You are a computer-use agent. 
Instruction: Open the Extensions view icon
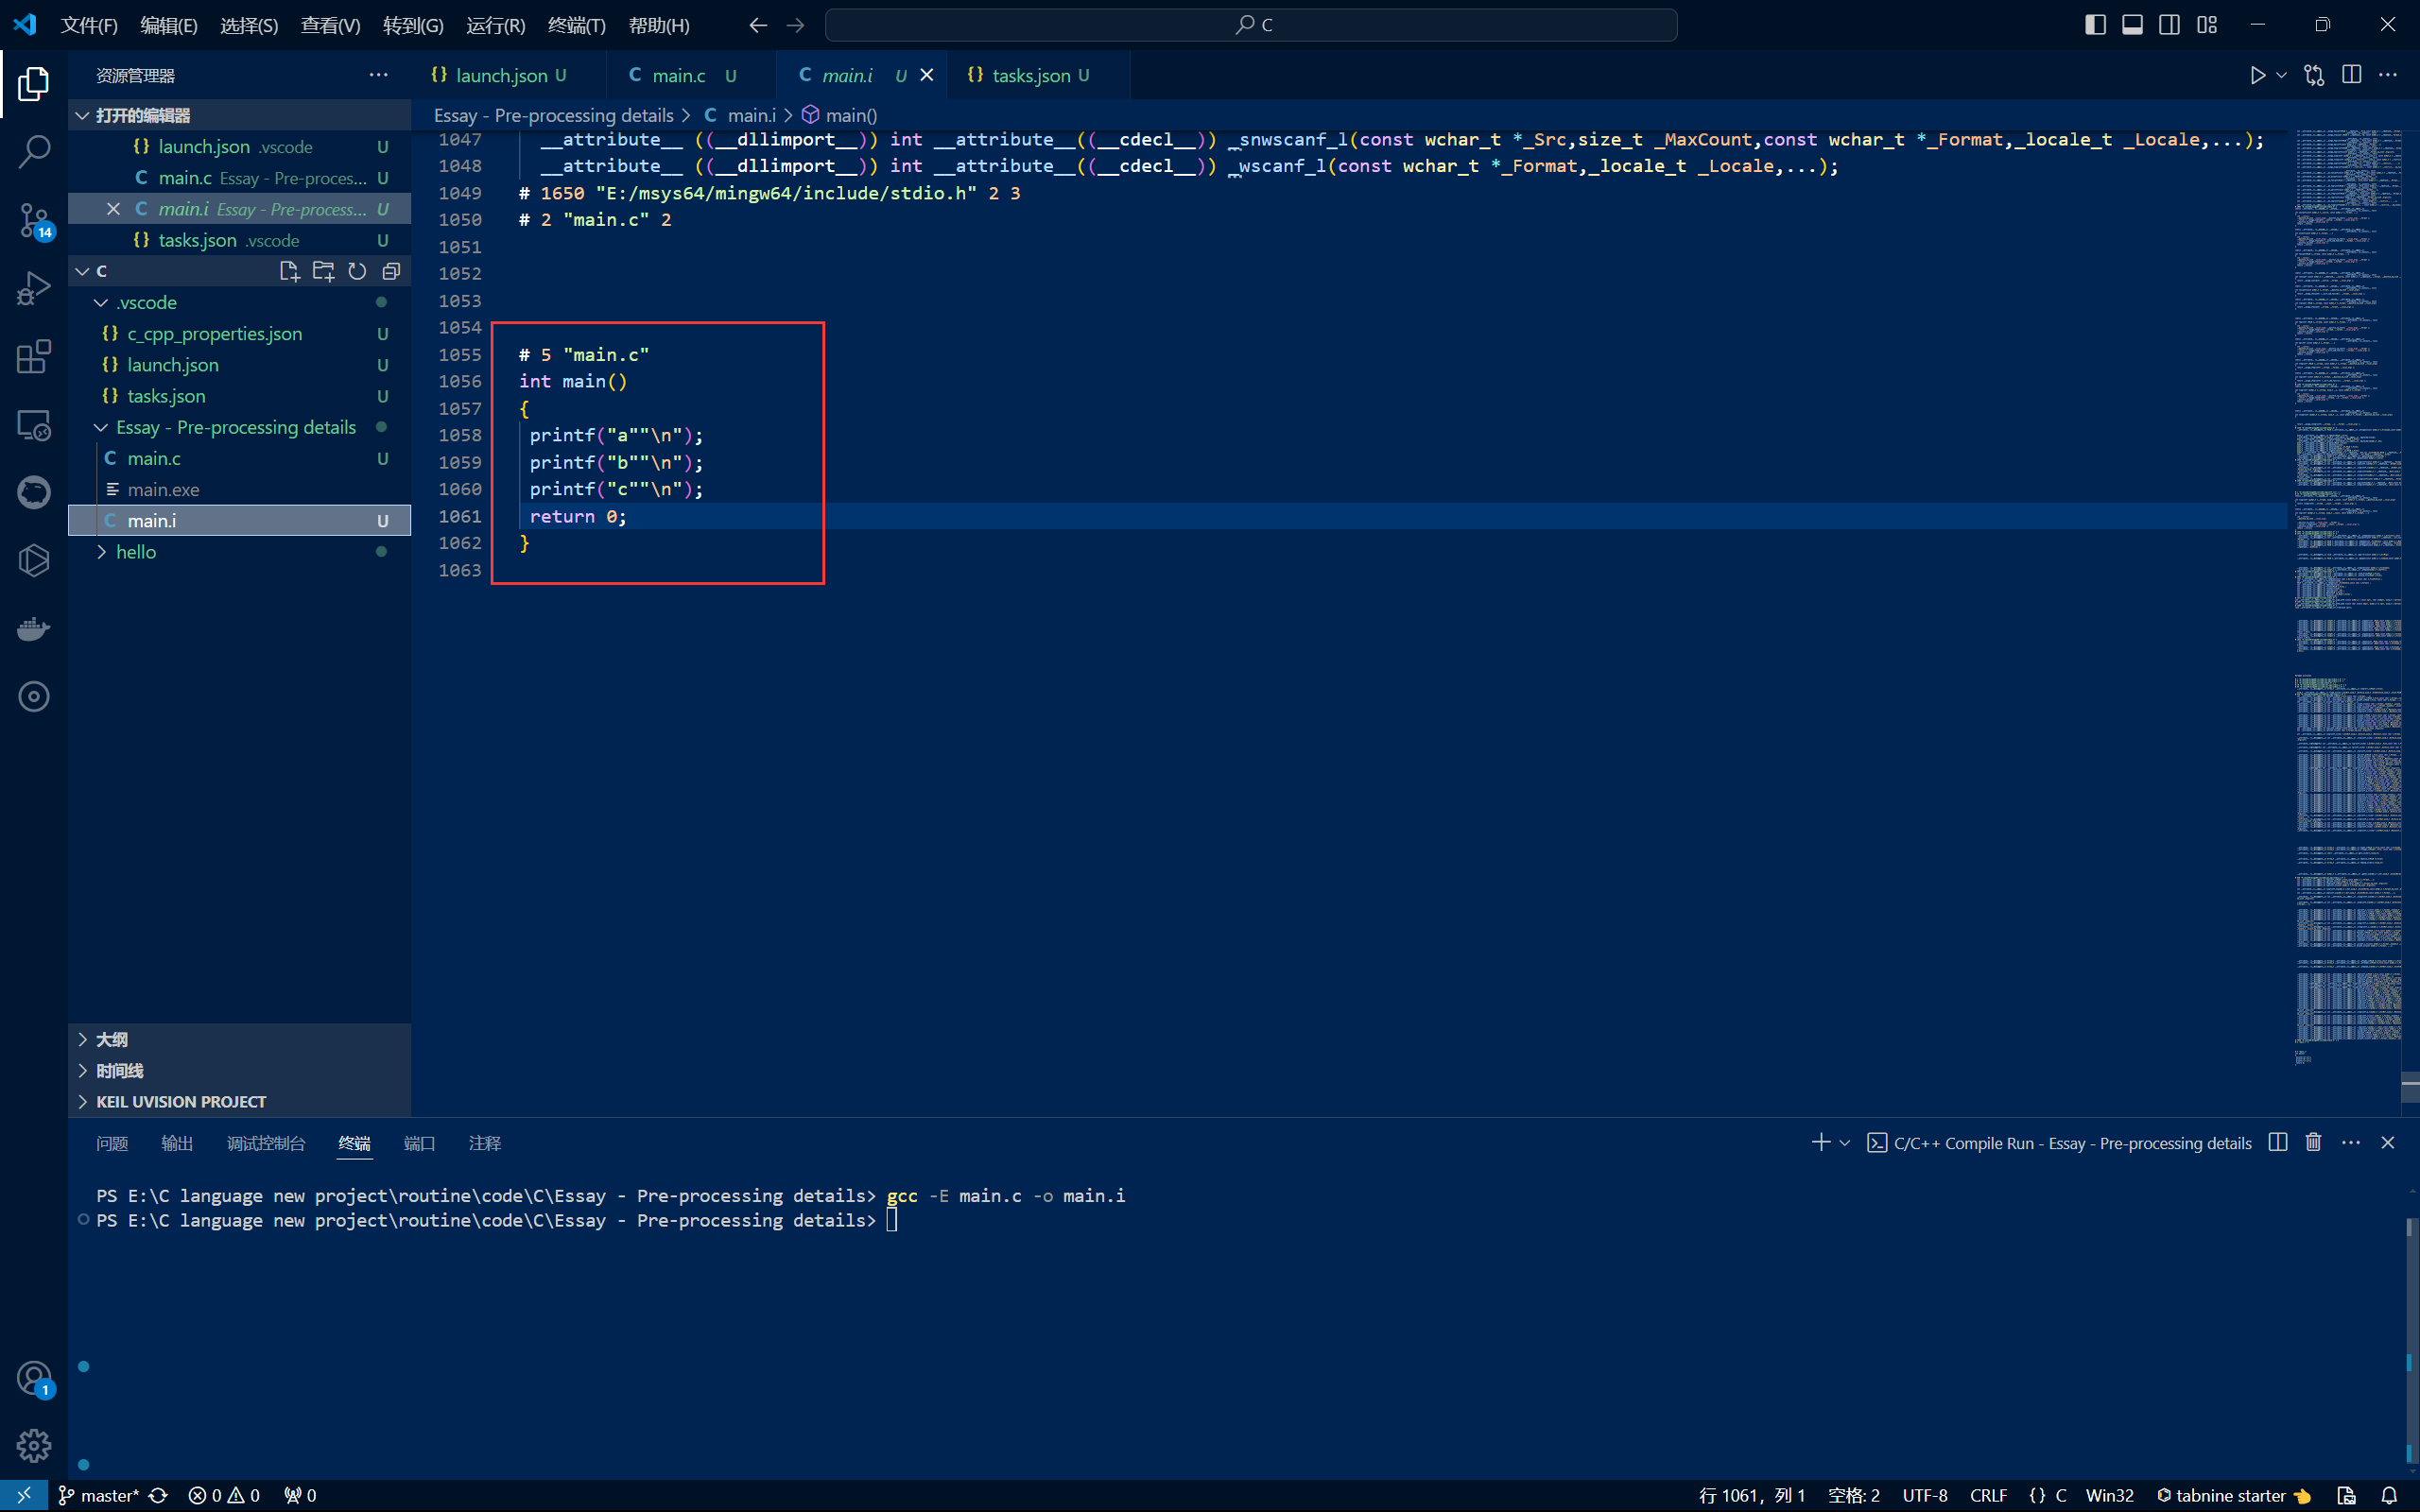(34, 357)
